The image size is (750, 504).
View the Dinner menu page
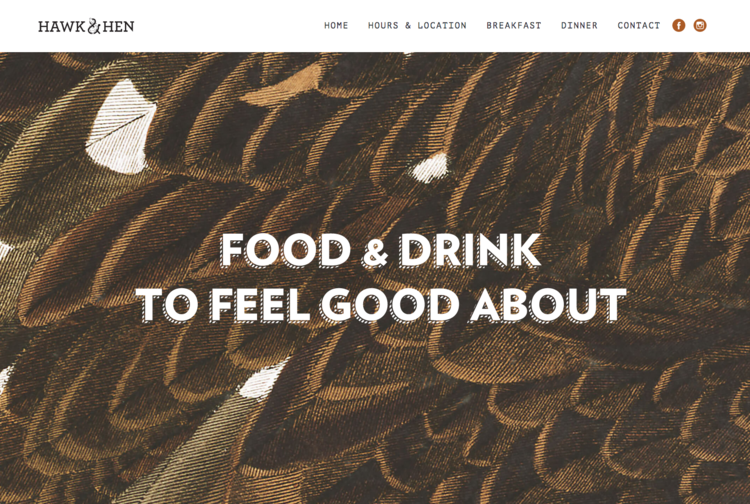[579, 25]
